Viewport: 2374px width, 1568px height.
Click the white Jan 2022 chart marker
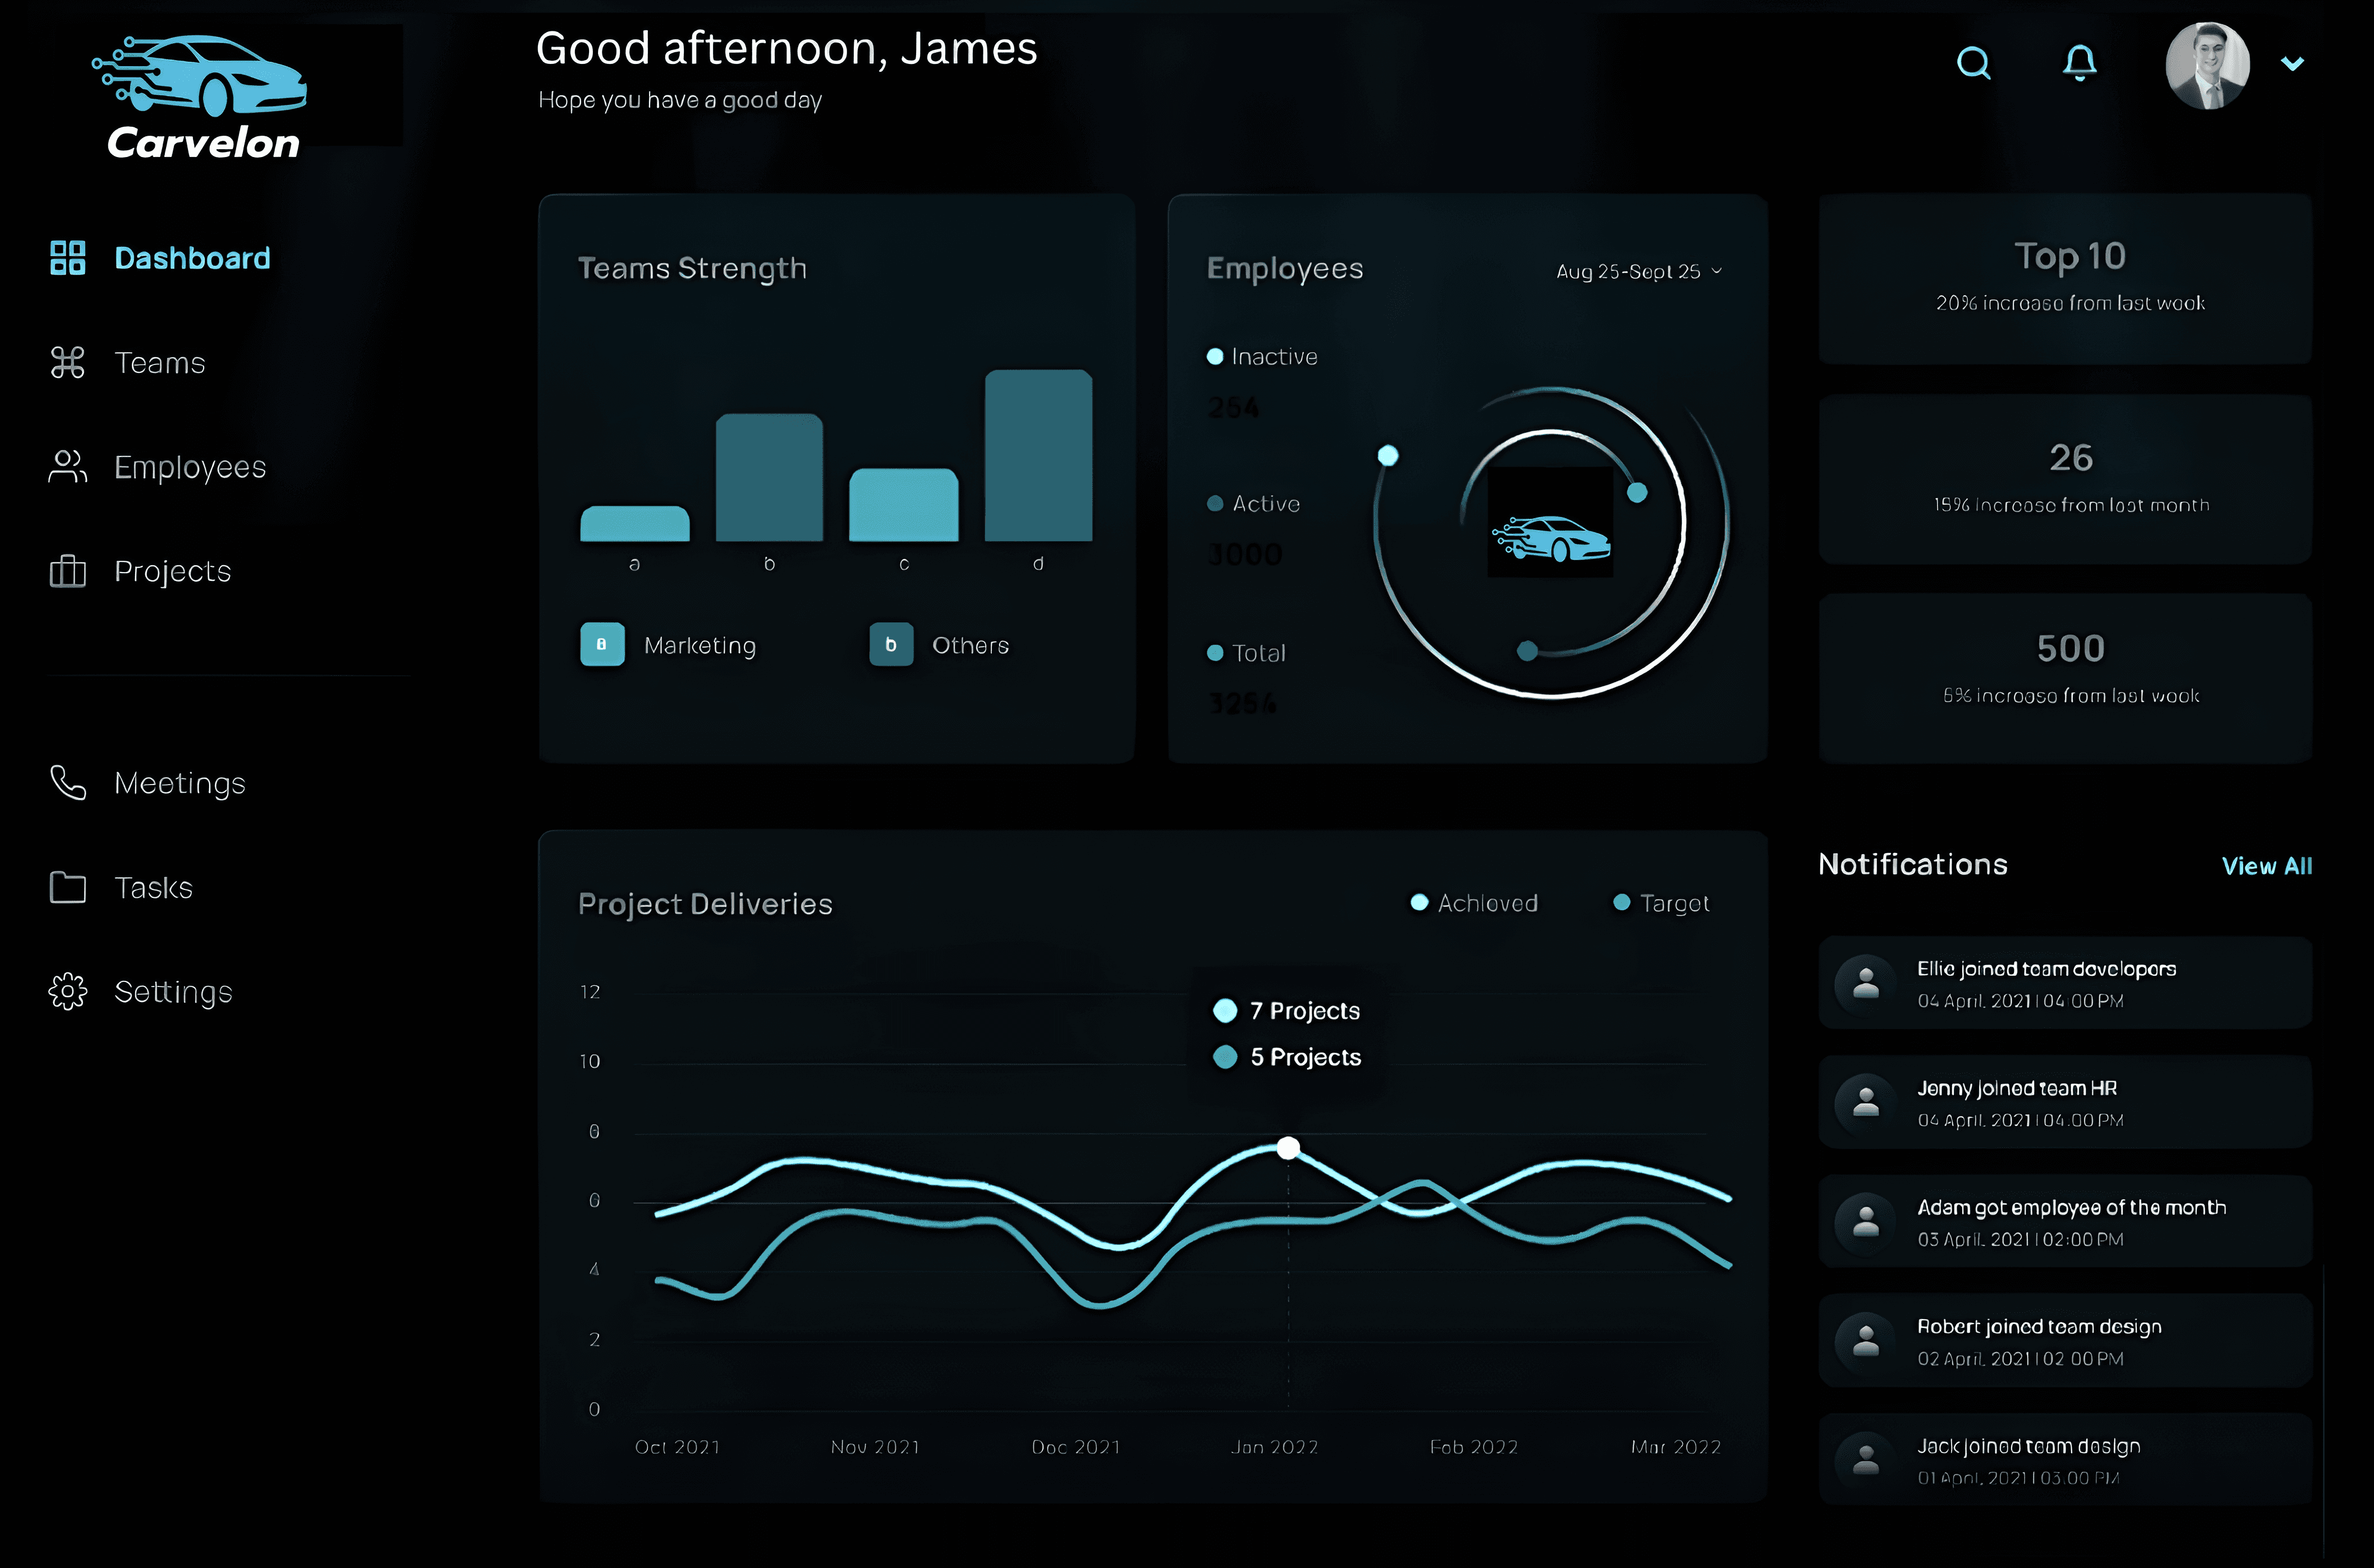(1288, 1147)
